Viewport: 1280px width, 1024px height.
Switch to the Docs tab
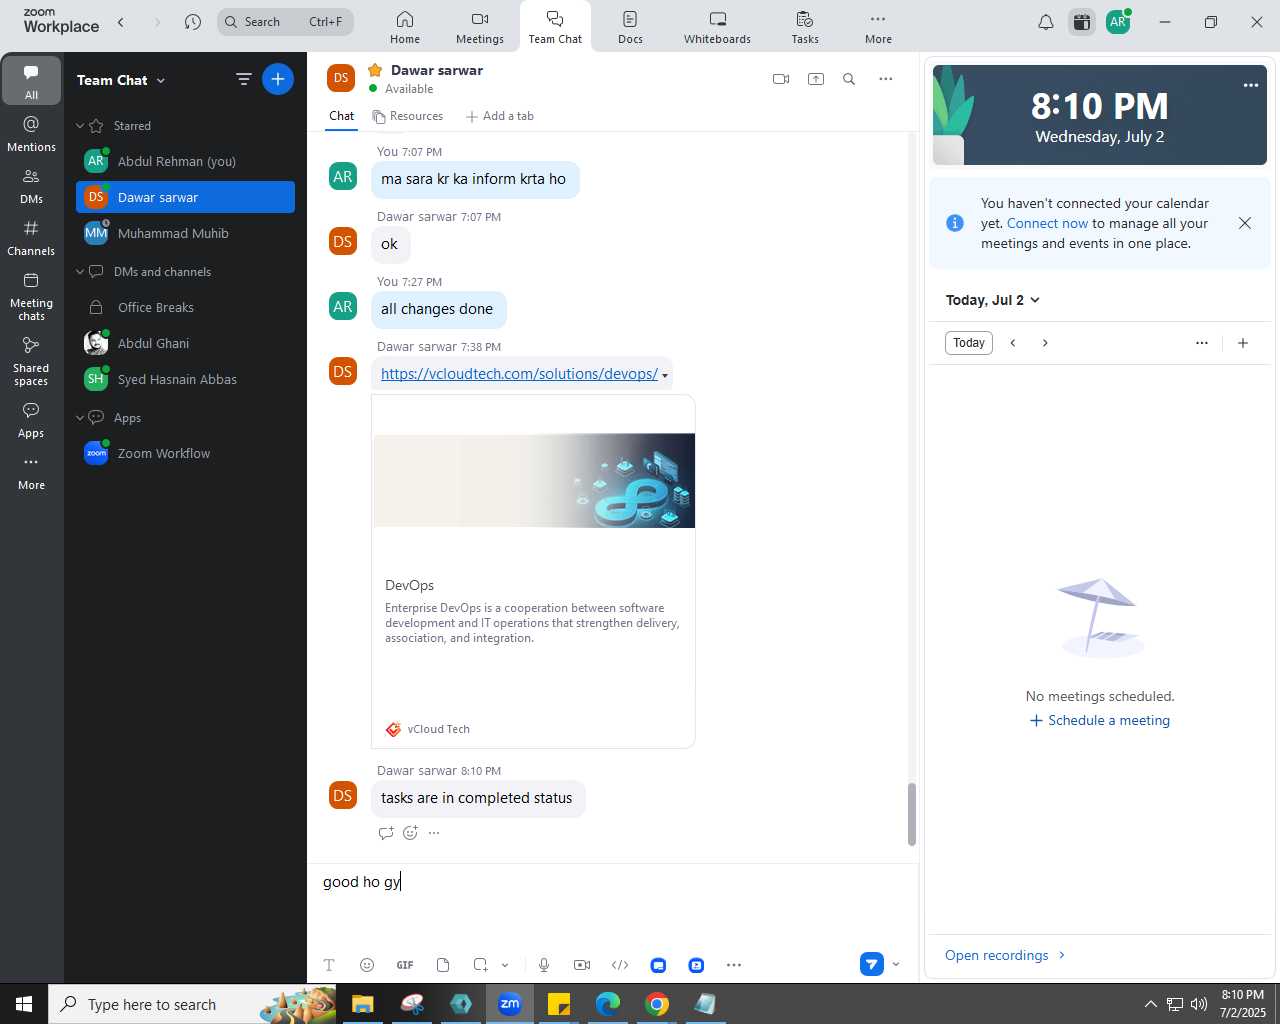tap(630, 27)
